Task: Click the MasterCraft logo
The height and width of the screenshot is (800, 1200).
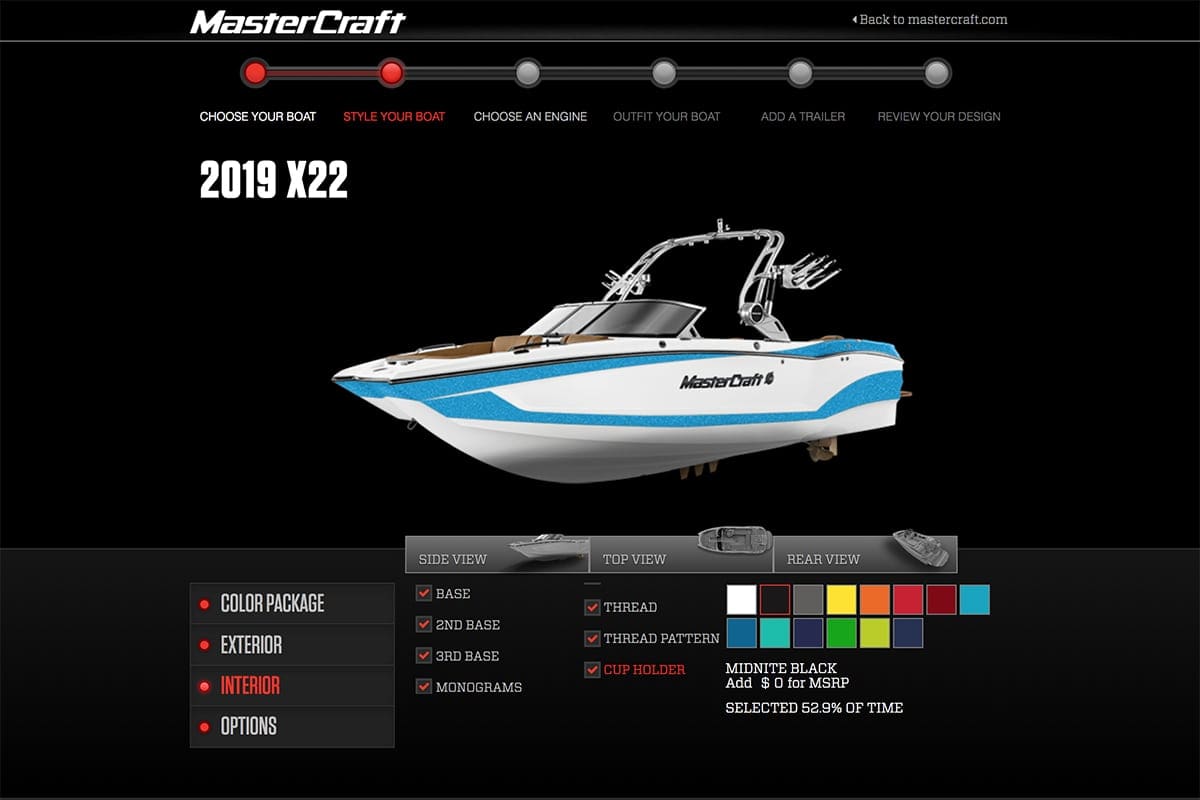Action: click(298, 21)
